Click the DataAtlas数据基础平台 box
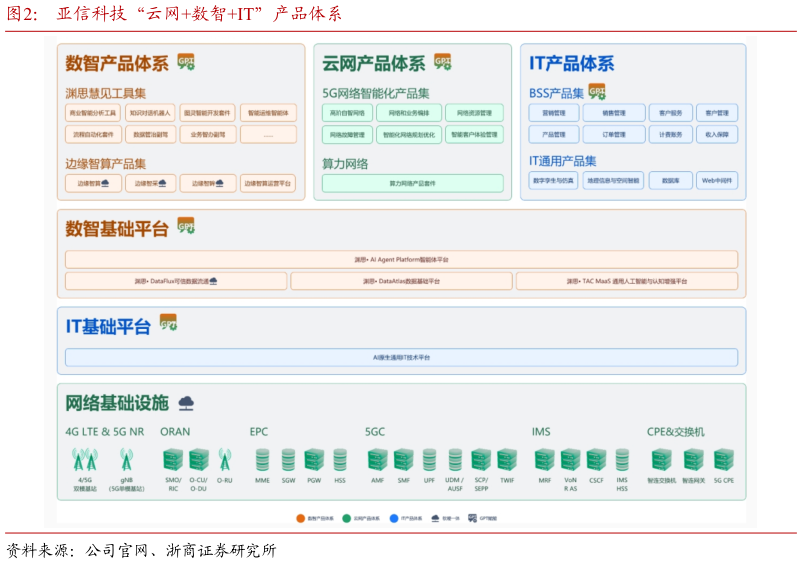The image size is (802, 564). pyautogui.click(x=402, y=281)
